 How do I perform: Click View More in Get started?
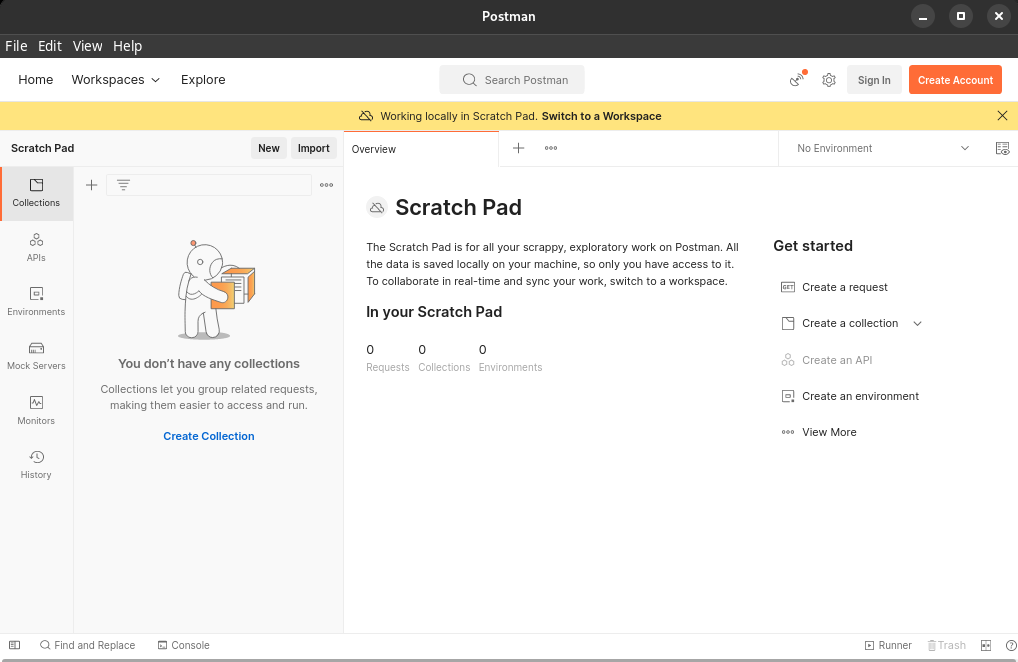pos(829,432)
